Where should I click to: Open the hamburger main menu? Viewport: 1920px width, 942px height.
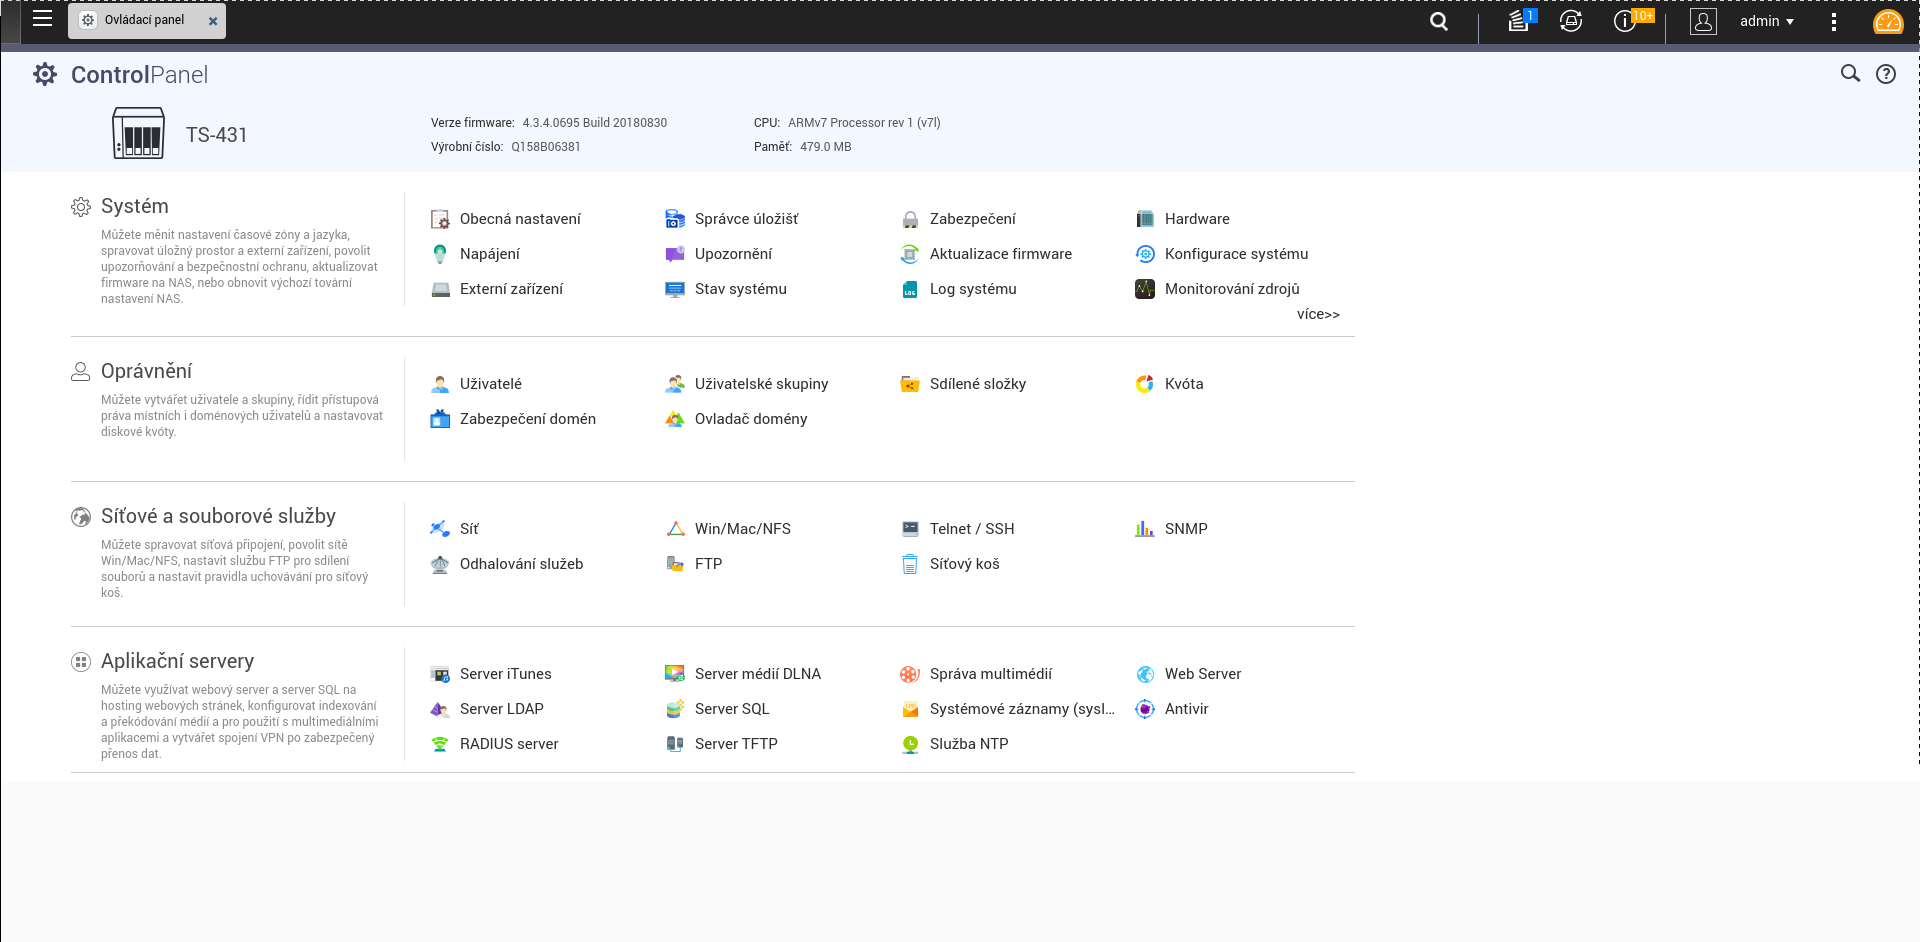[42, 19]
